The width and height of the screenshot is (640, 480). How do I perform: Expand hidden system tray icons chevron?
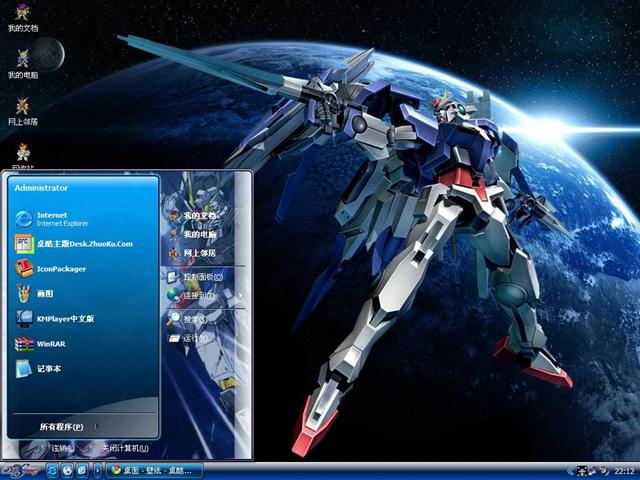click(x=570, y=471)
